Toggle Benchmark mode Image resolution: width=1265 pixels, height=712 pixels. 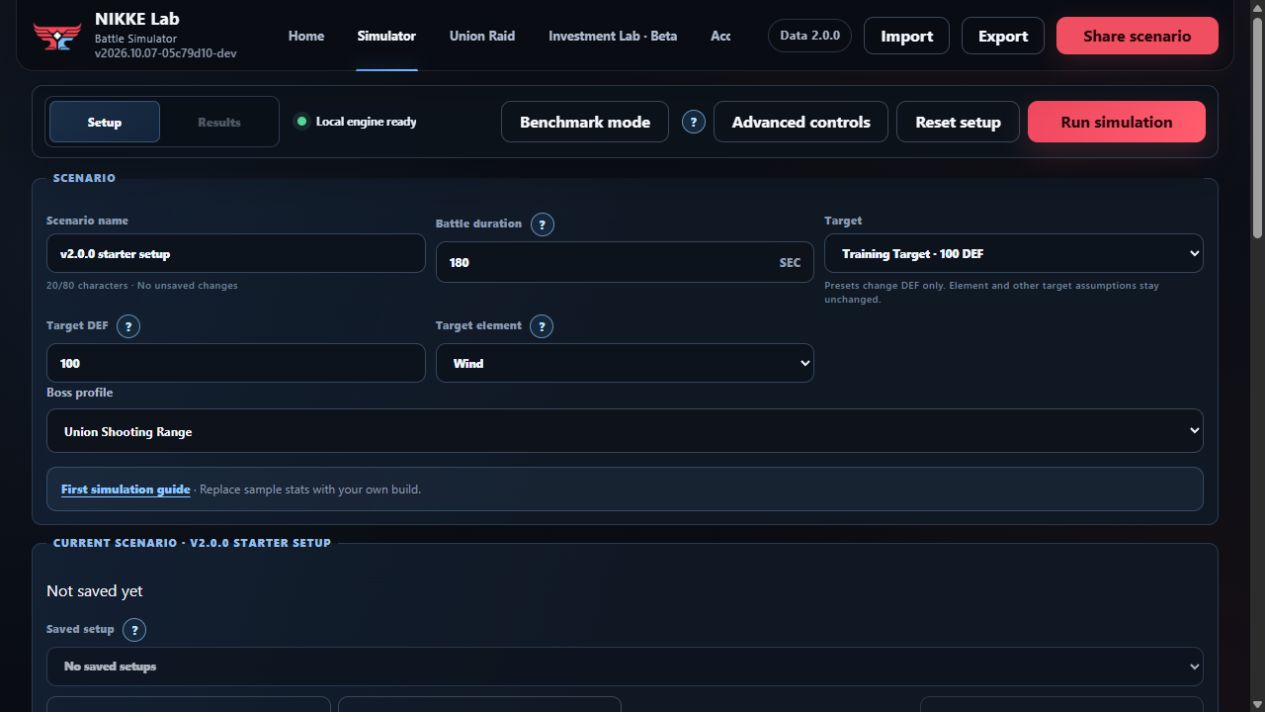(585, 122)
